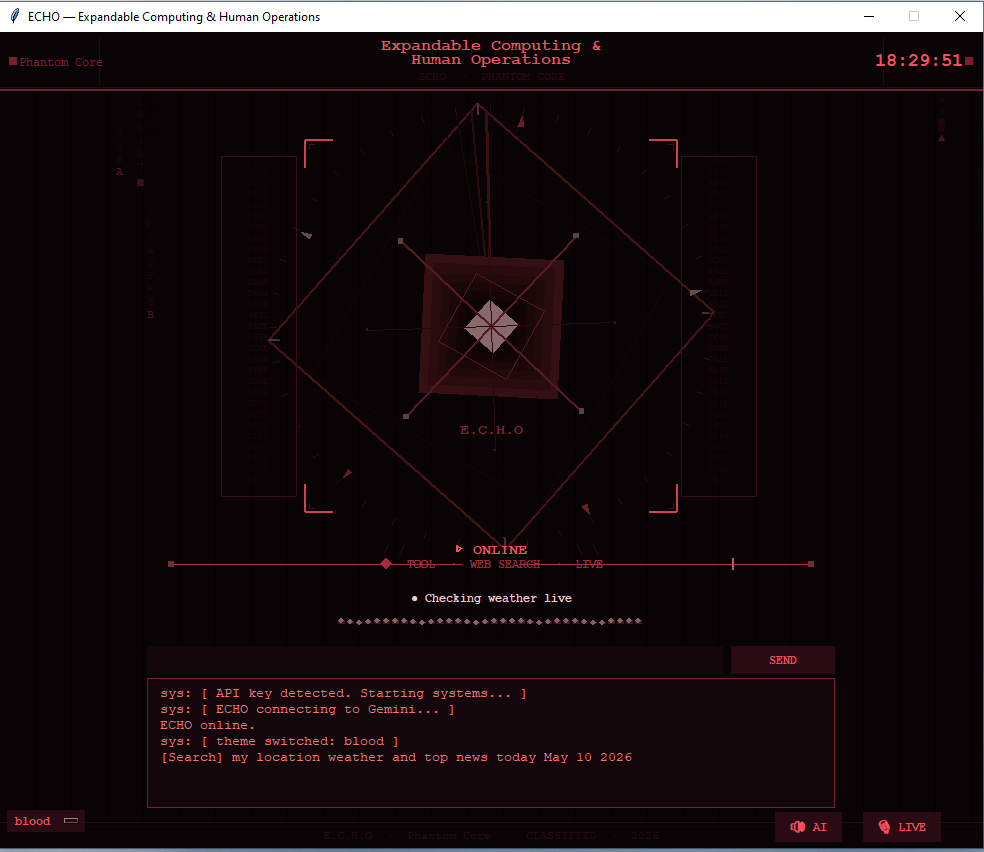Click the SEND button

click(783, 660)
